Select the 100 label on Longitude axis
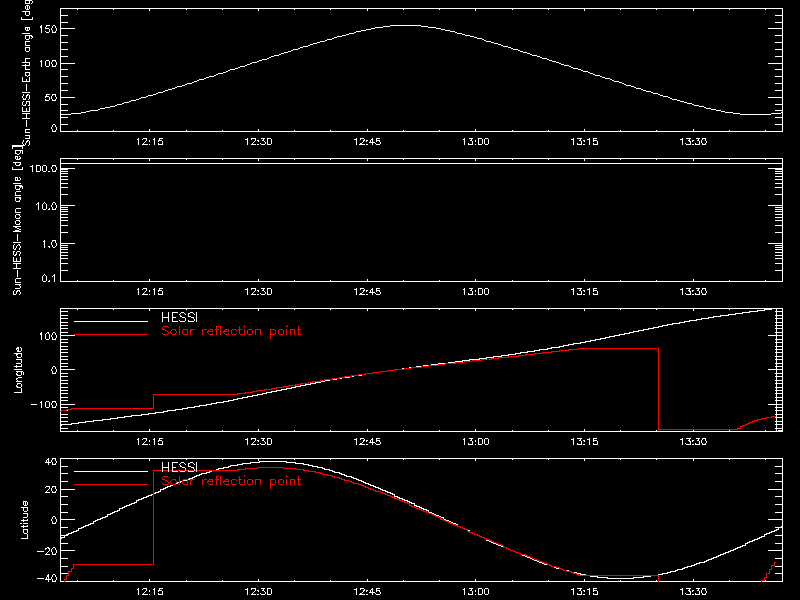This screenshot has width=800, height=600. pos(48,336)
